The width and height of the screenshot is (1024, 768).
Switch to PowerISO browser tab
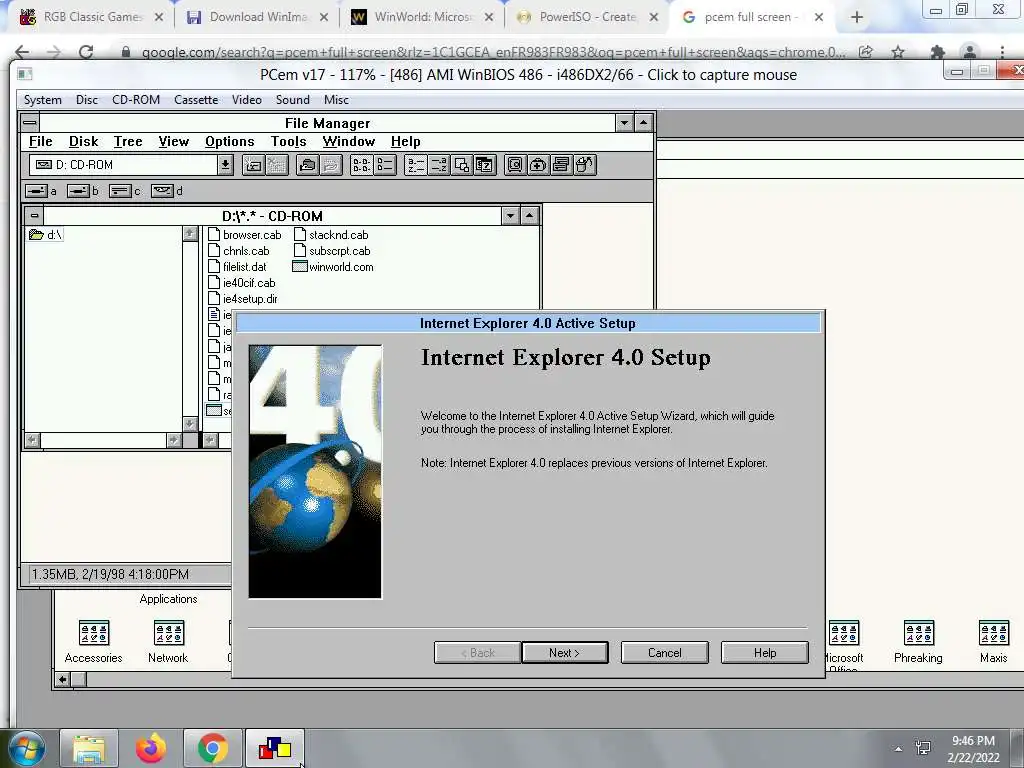[586, 17]
